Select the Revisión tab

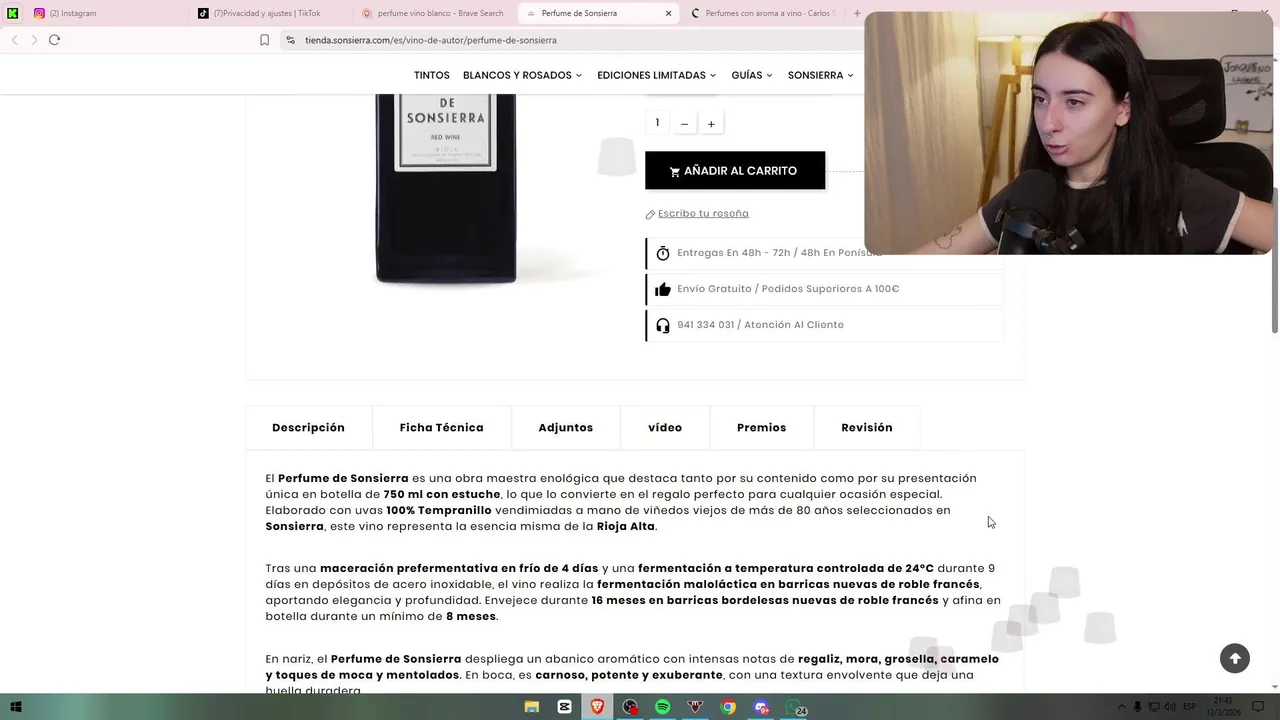(x=866, y=428)
